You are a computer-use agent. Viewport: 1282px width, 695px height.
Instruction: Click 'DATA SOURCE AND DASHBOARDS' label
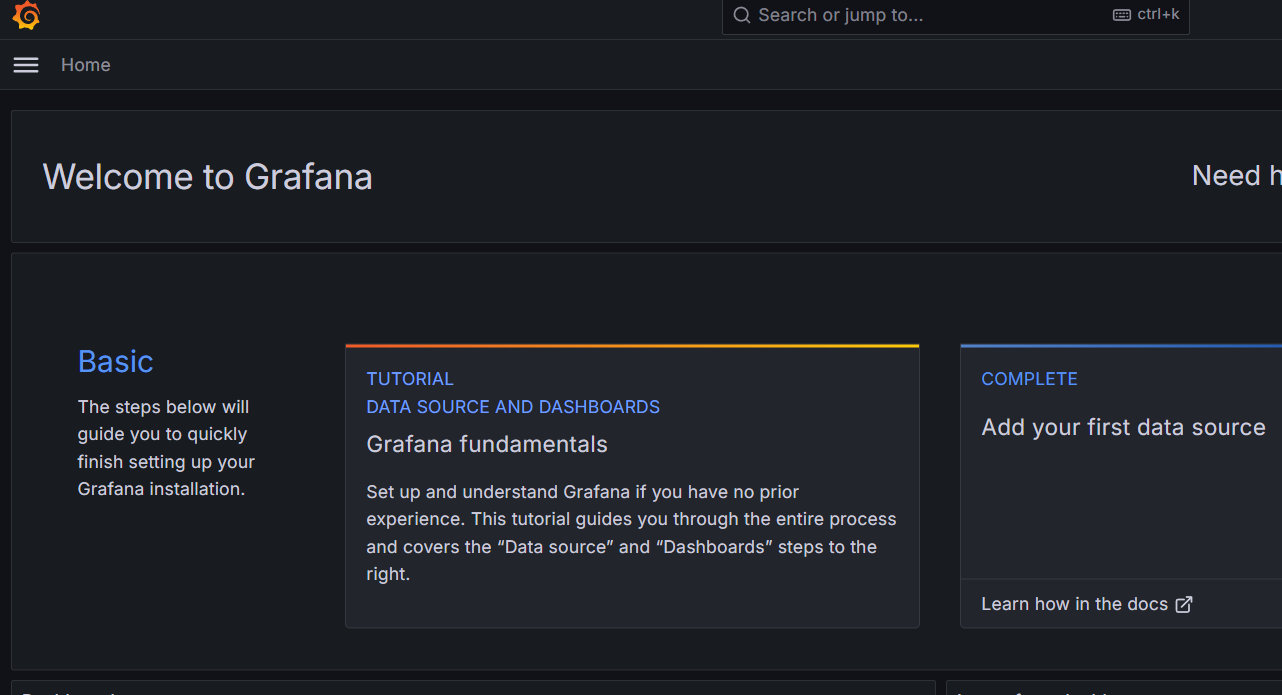(x=513, y=407)
